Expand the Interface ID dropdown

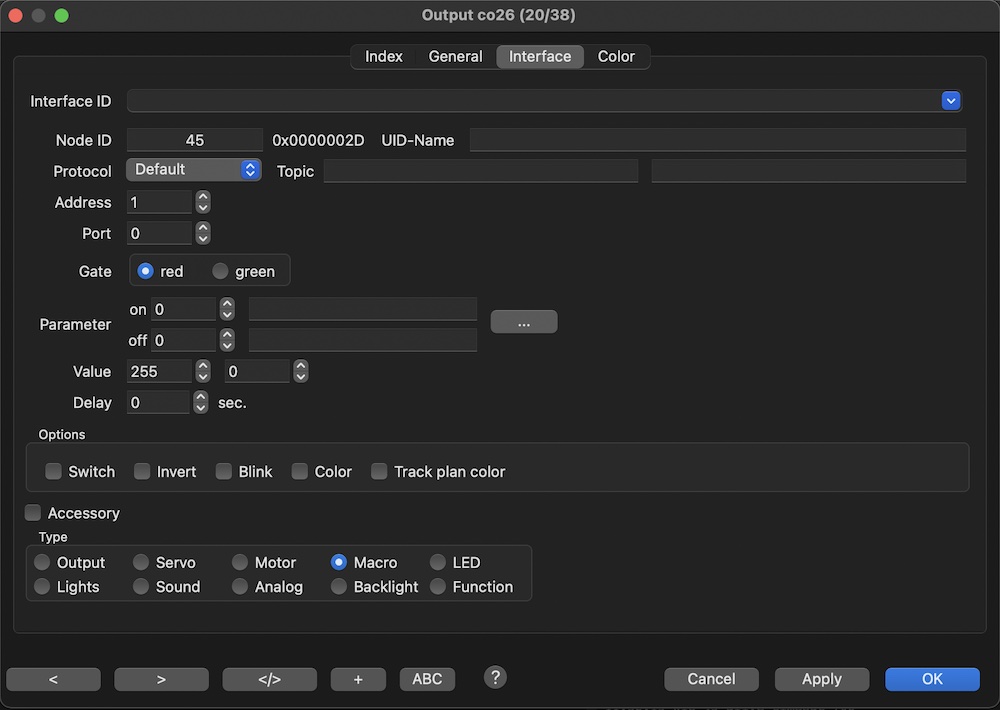(950, 101)
